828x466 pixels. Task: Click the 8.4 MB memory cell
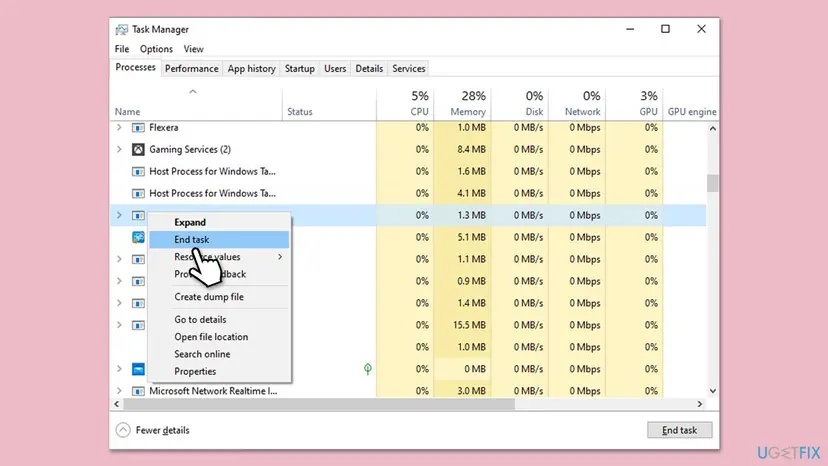click(463, 150)
